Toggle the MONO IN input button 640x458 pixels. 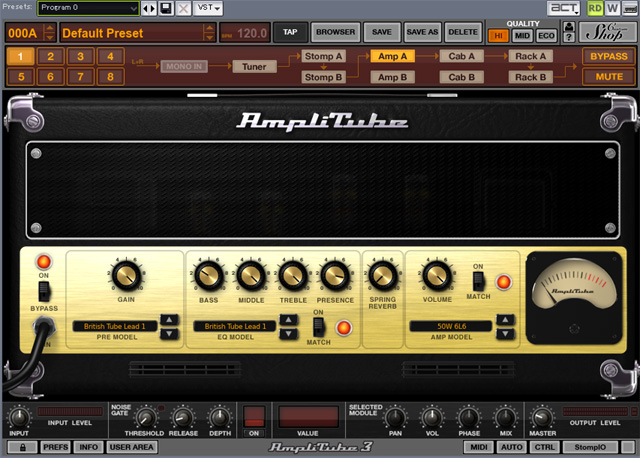[184, 67]
